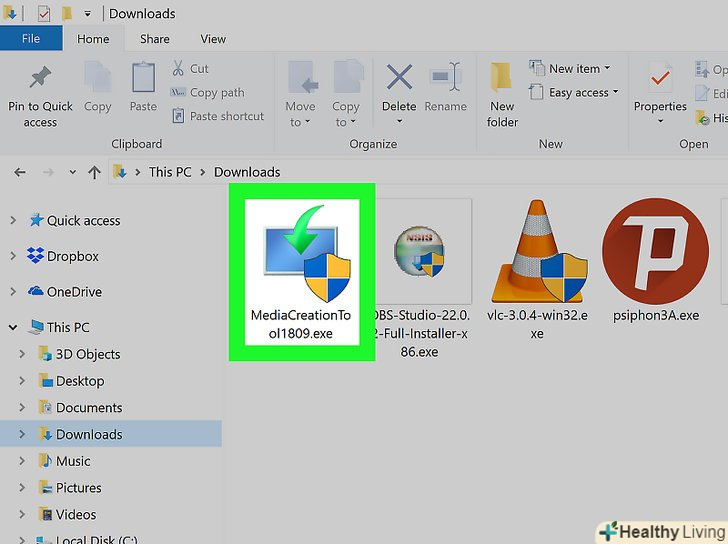Open the recent locations dropdown arrow
Screen dimensions: 728x544
72,172
